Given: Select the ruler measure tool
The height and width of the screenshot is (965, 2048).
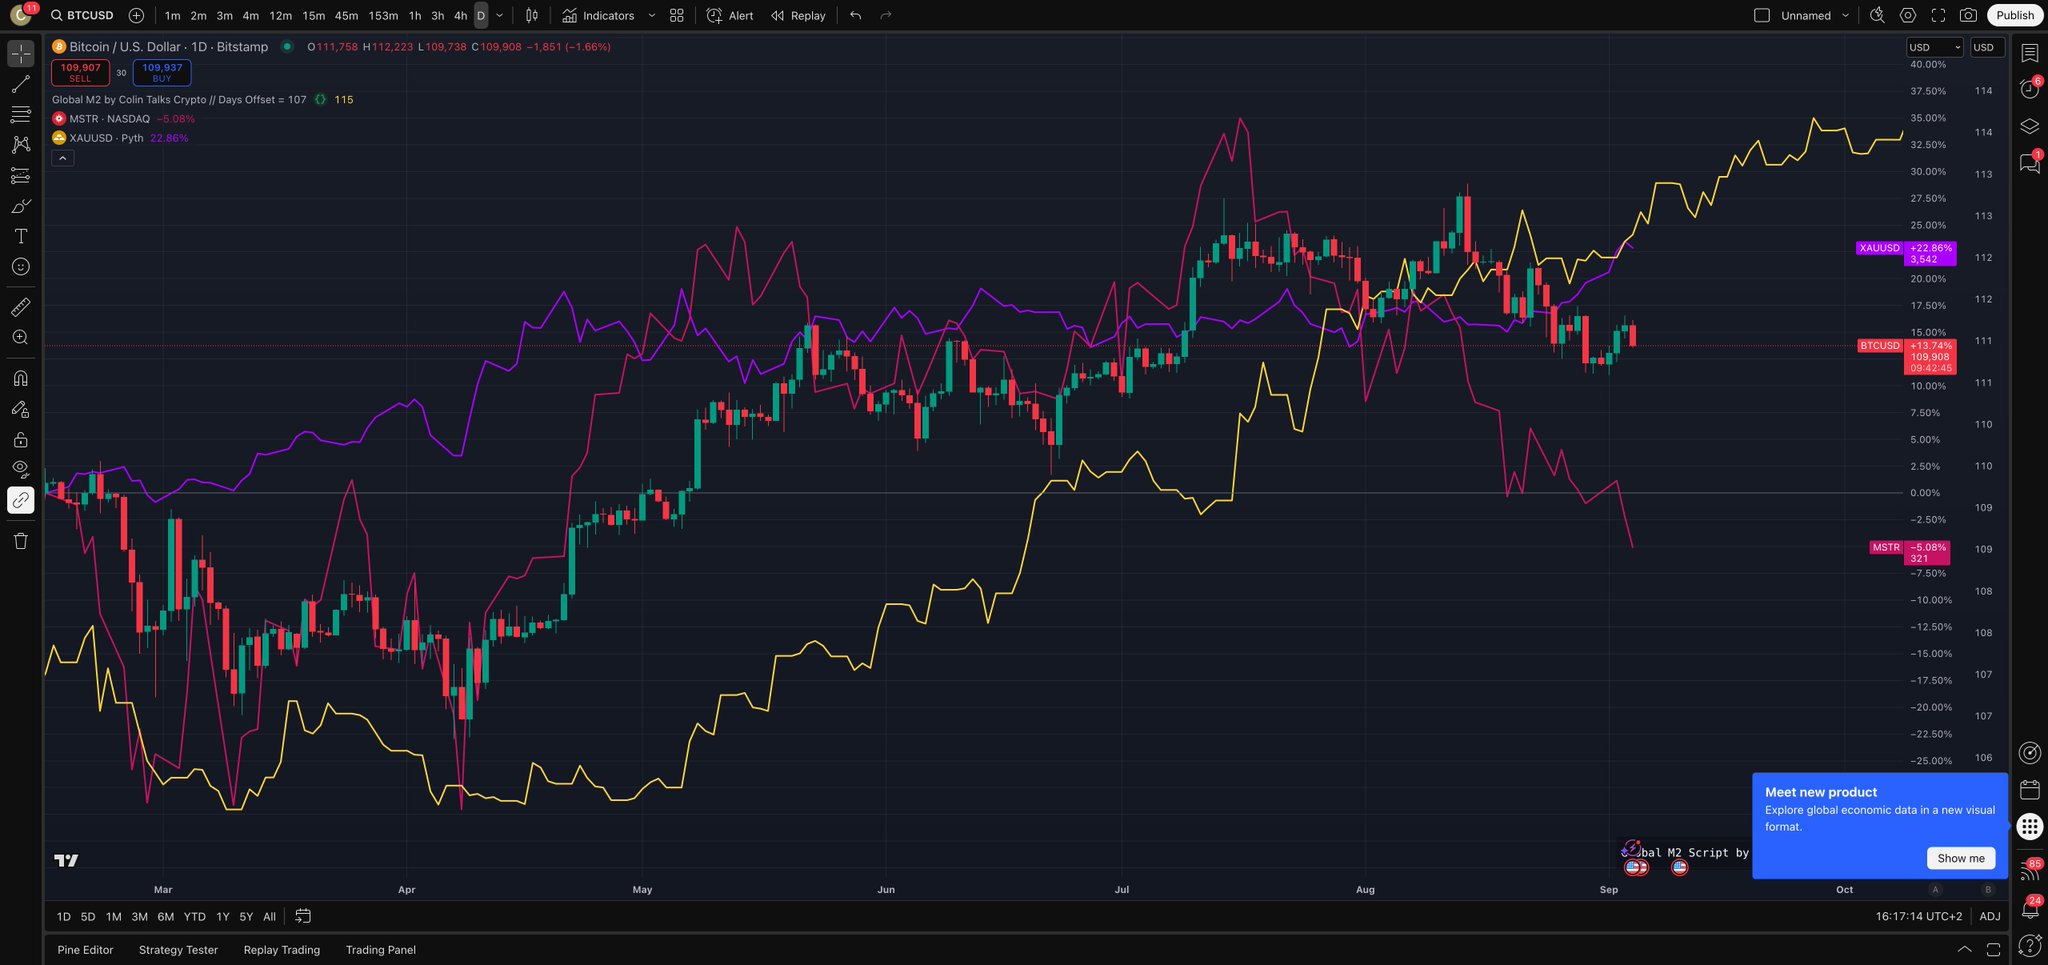Looking at the screenshot, I should click(21, 307).
